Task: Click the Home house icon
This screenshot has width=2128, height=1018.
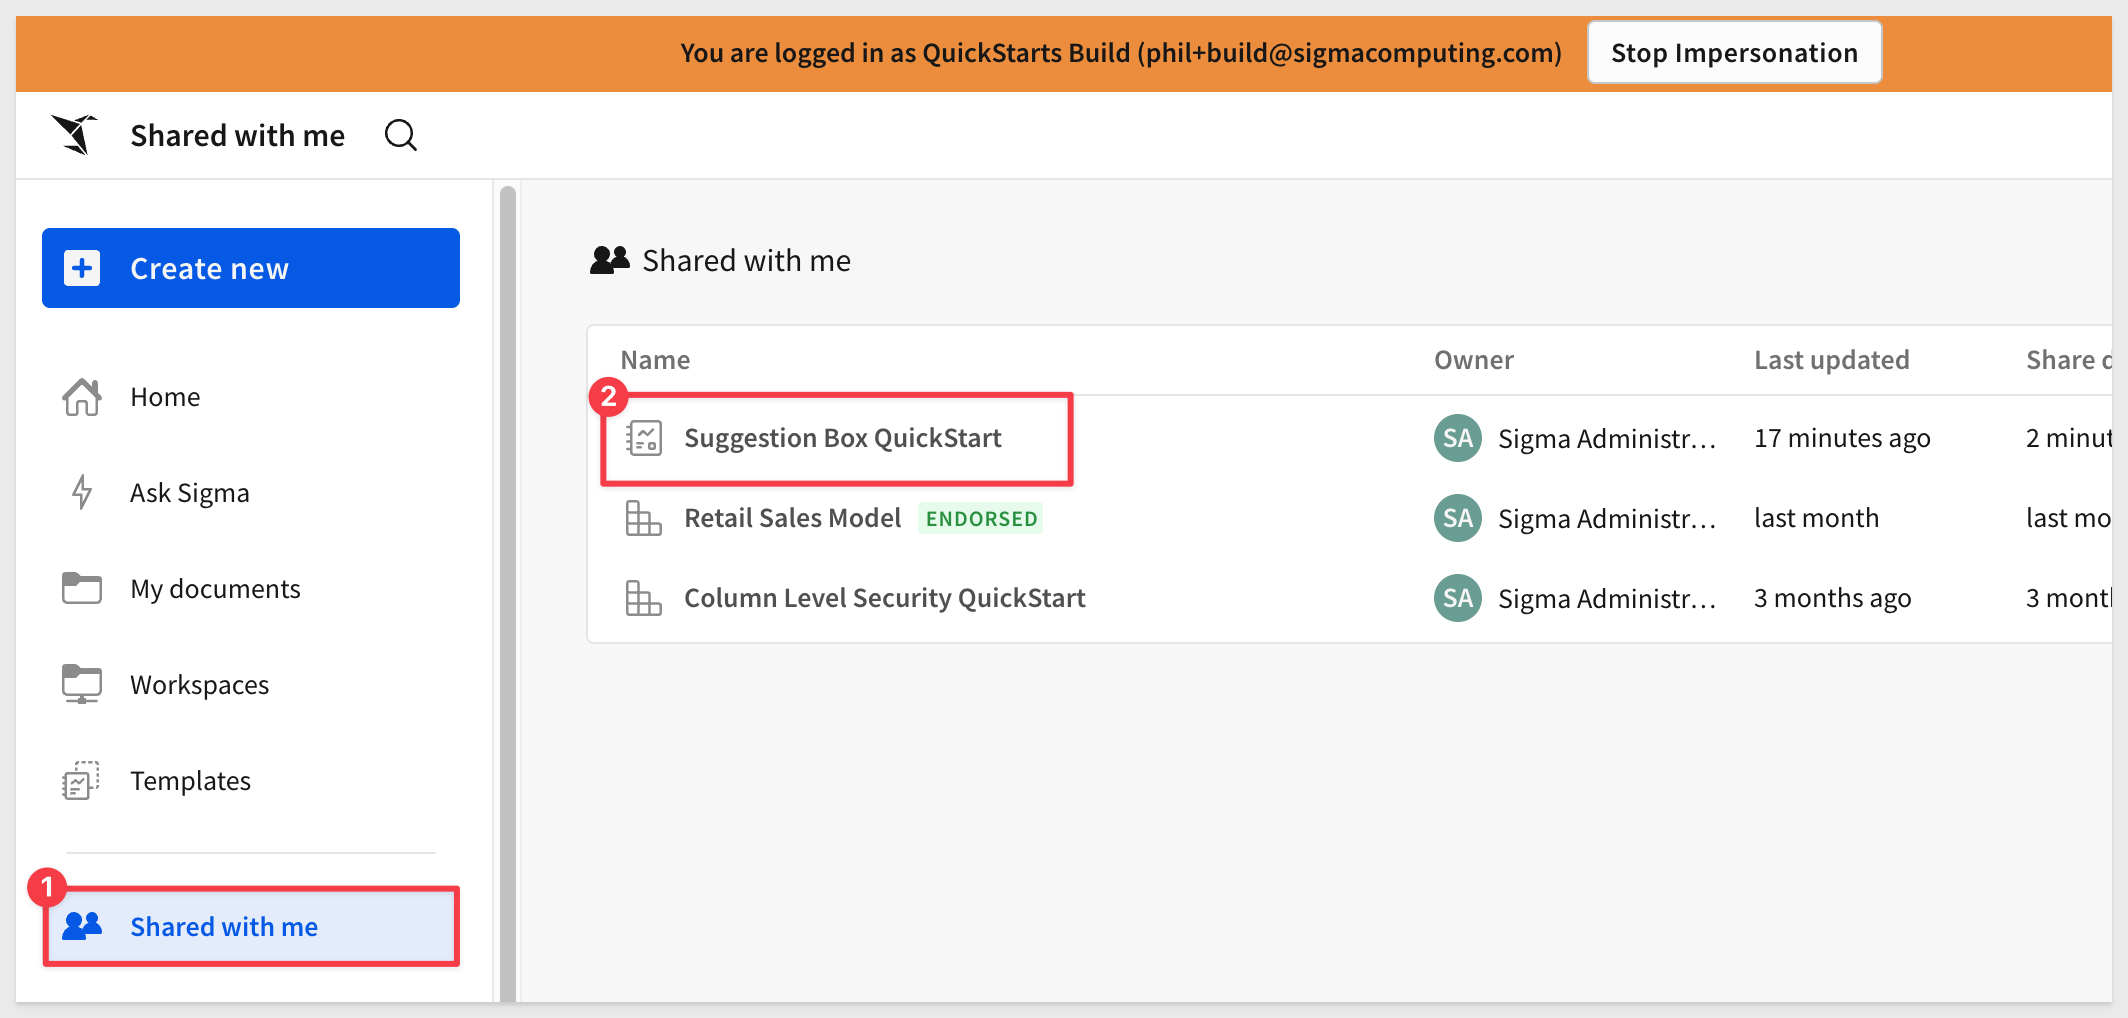Action: (82, 397)
